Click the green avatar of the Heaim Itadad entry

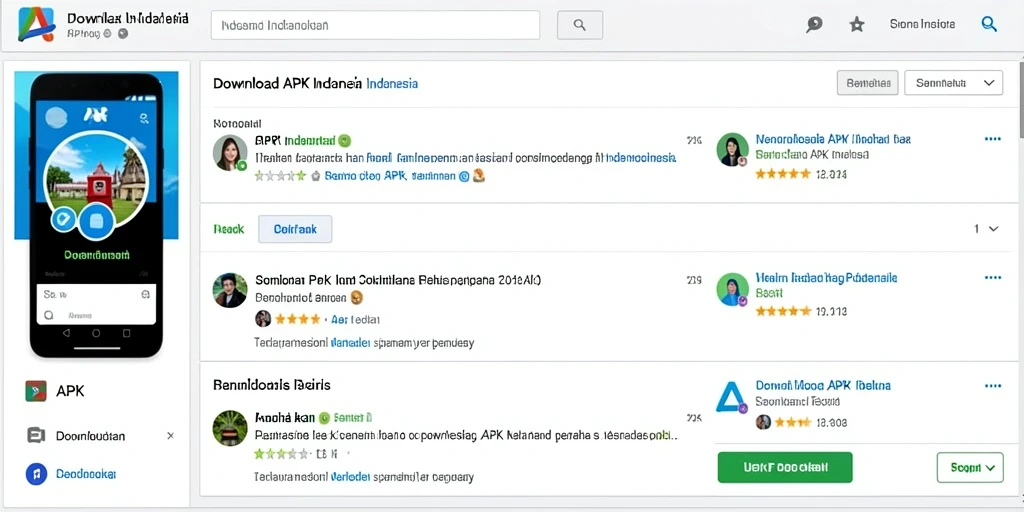(x=732, y=289)
